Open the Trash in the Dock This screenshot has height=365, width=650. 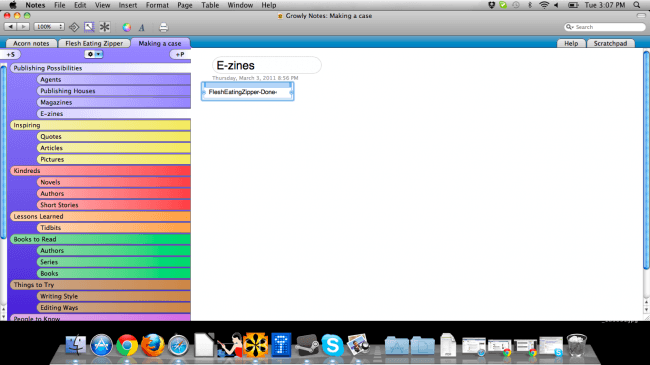[x=577, y=345]
